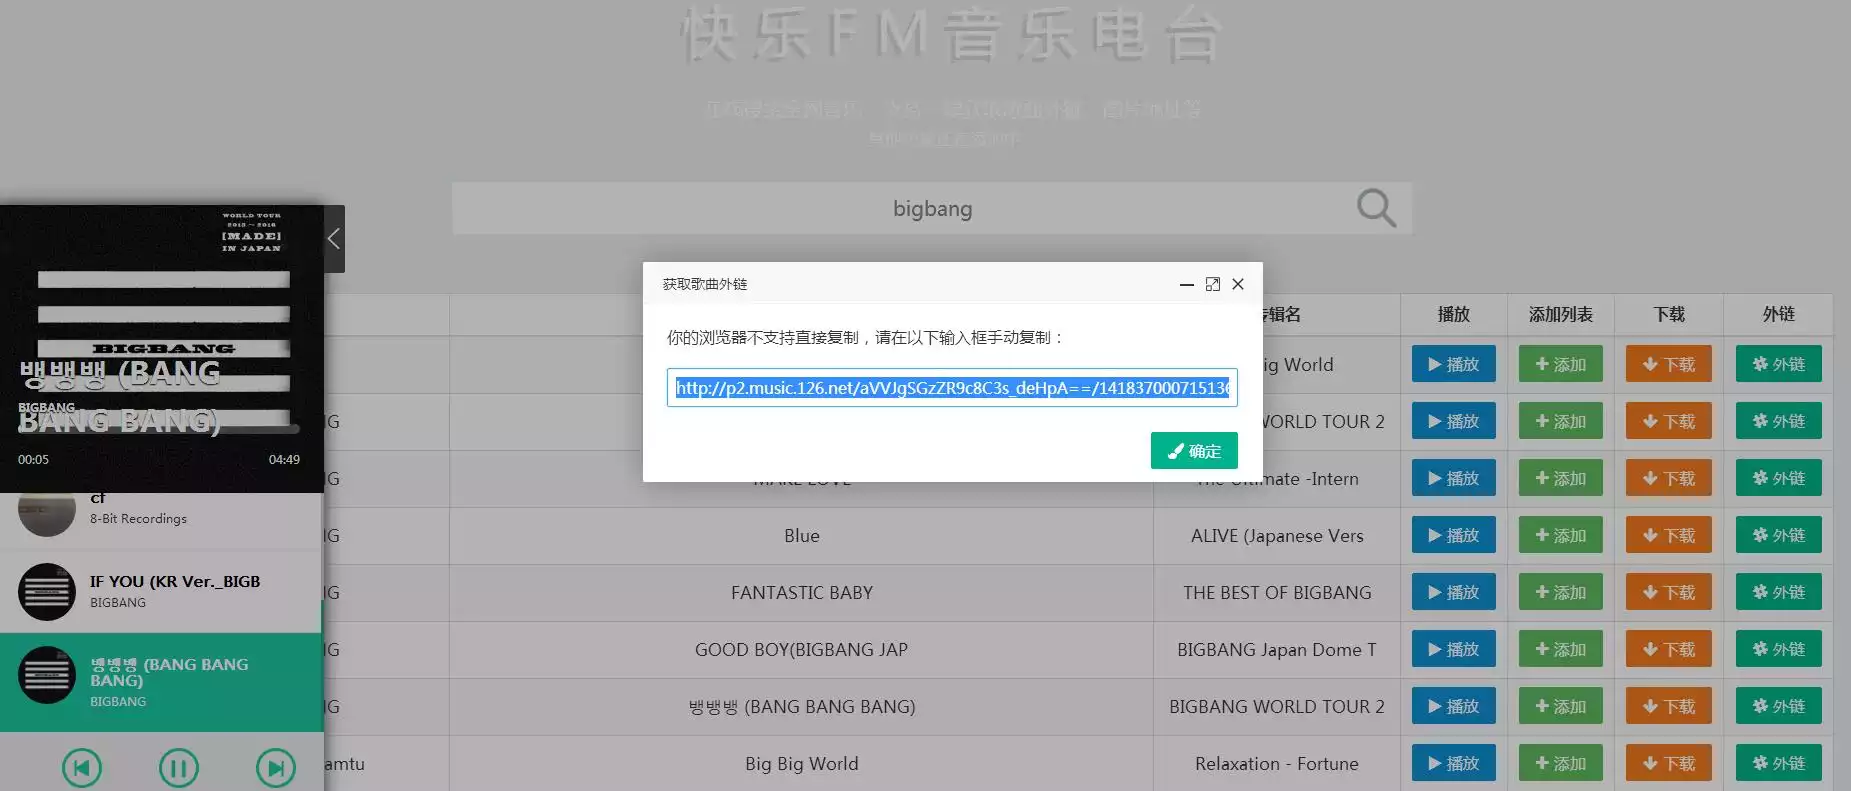This screenshot has height=791, width=1851.
Task: Click the search magnifier icon
Action: pyautogui.click(x=1376, y=208)
